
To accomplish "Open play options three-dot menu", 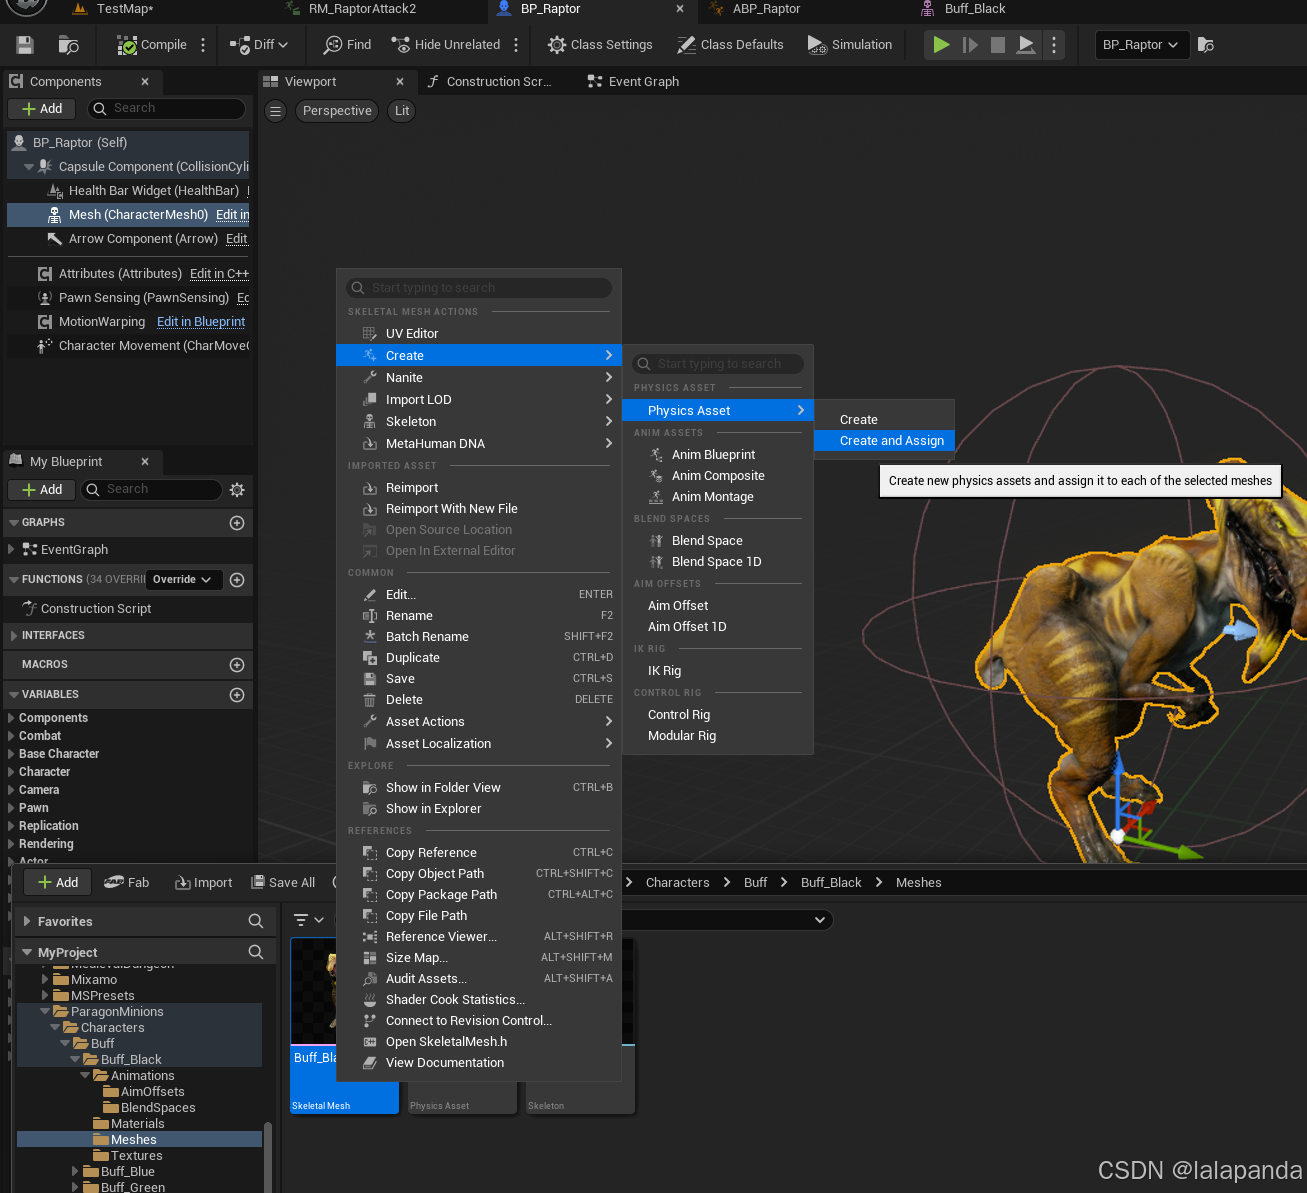I will (x=1053, y=45).
